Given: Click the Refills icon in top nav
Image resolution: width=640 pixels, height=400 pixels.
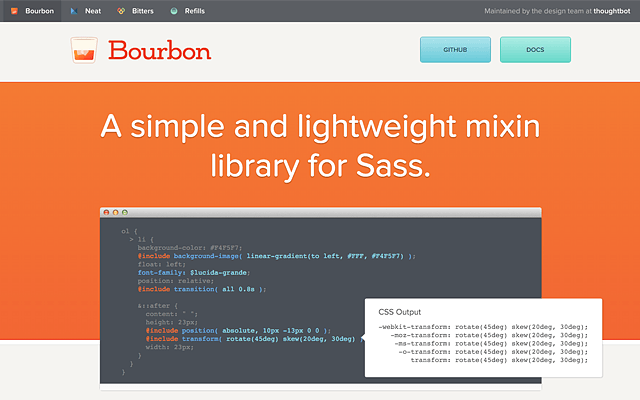Looking at the screenshot, I should [x=174, y=11].
